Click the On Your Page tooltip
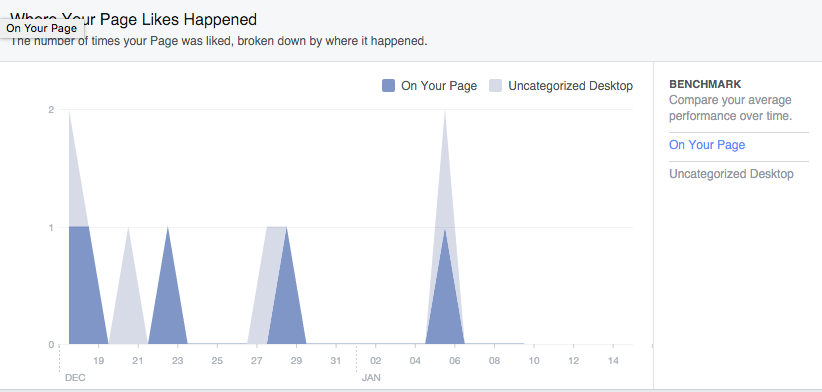The height and width of the screenshot is (392, 822). [42, 28]
